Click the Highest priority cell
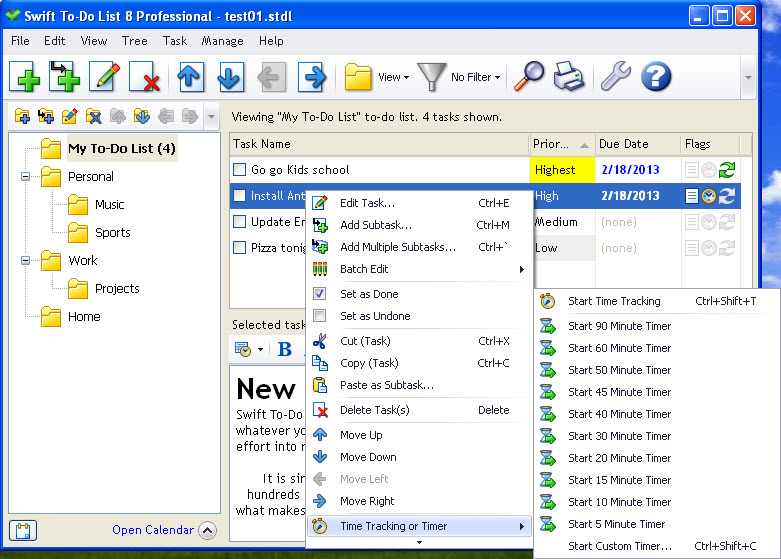 click(562, 170)
